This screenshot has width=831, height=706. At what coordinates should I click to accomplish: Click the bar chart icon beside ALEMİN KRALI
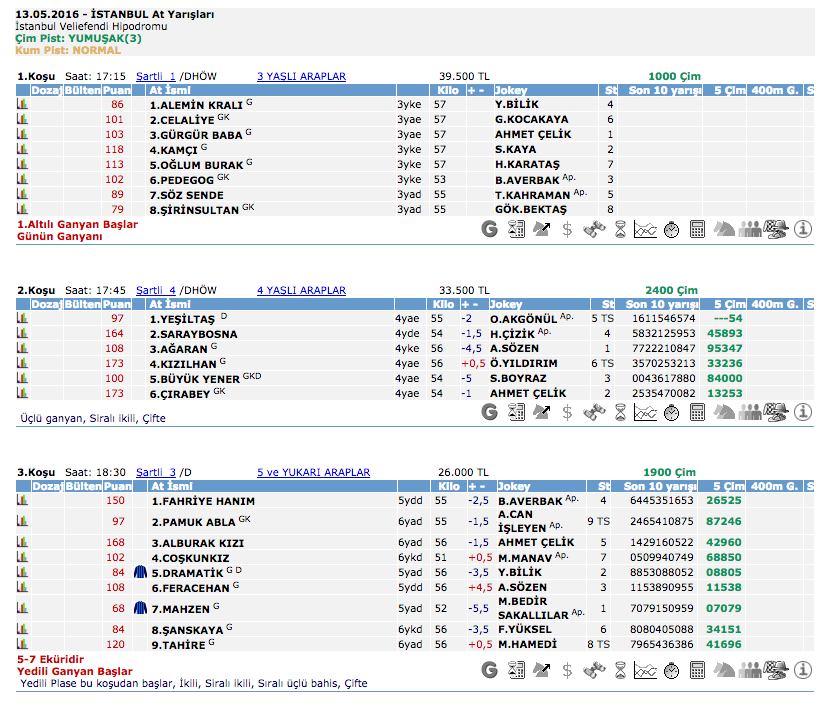[22, 104]
